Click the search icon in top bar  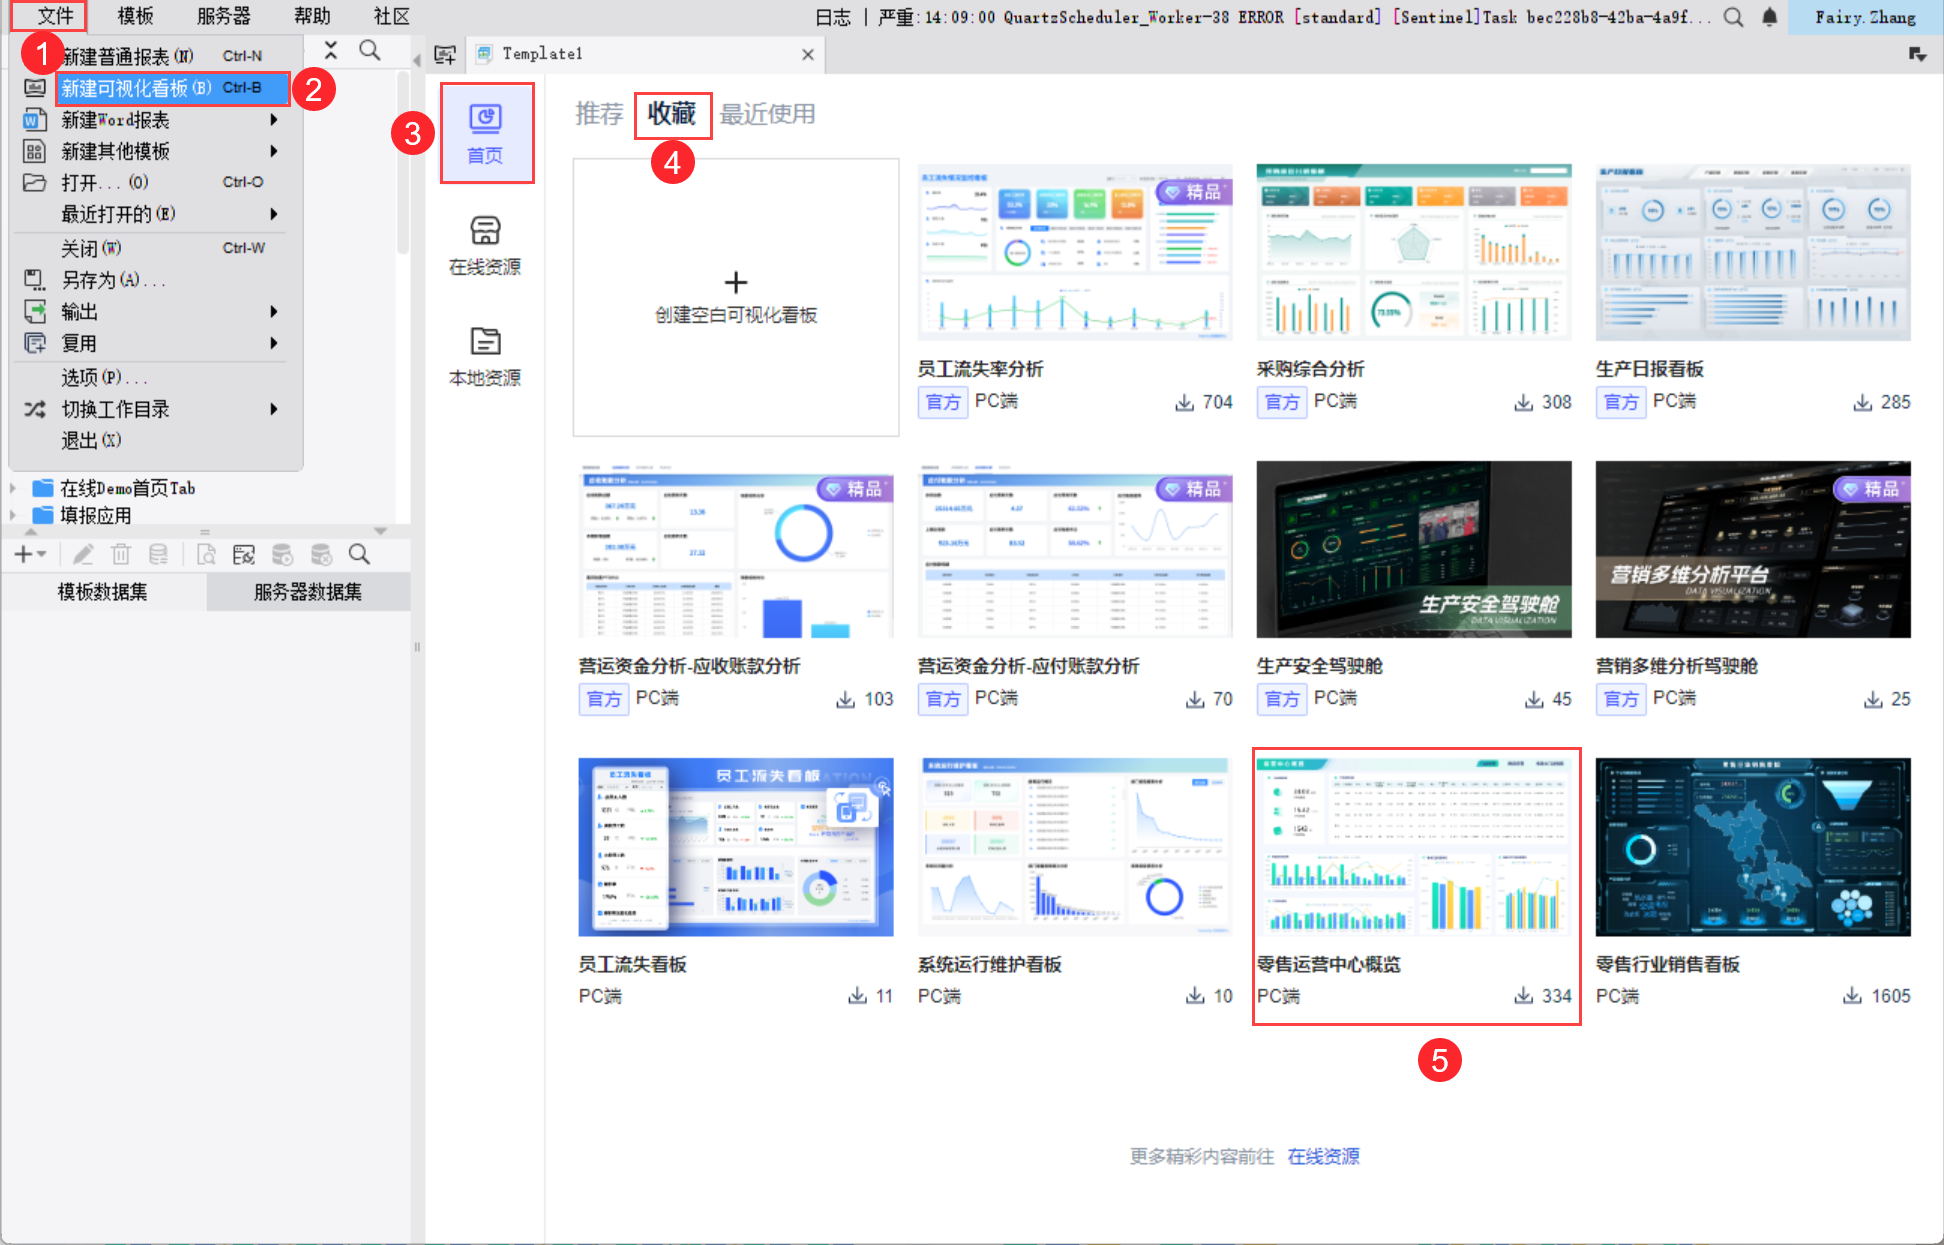tap(1734, 17)
